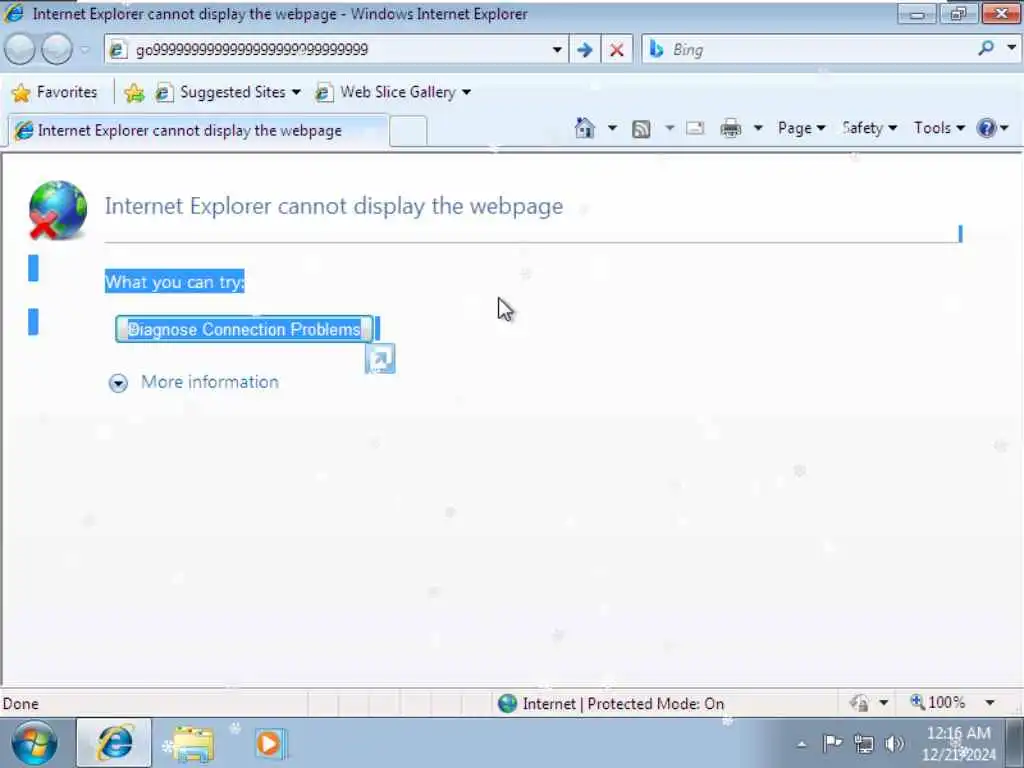
Task: Click the Show desktop button
Action: [x=1016, y=743]
